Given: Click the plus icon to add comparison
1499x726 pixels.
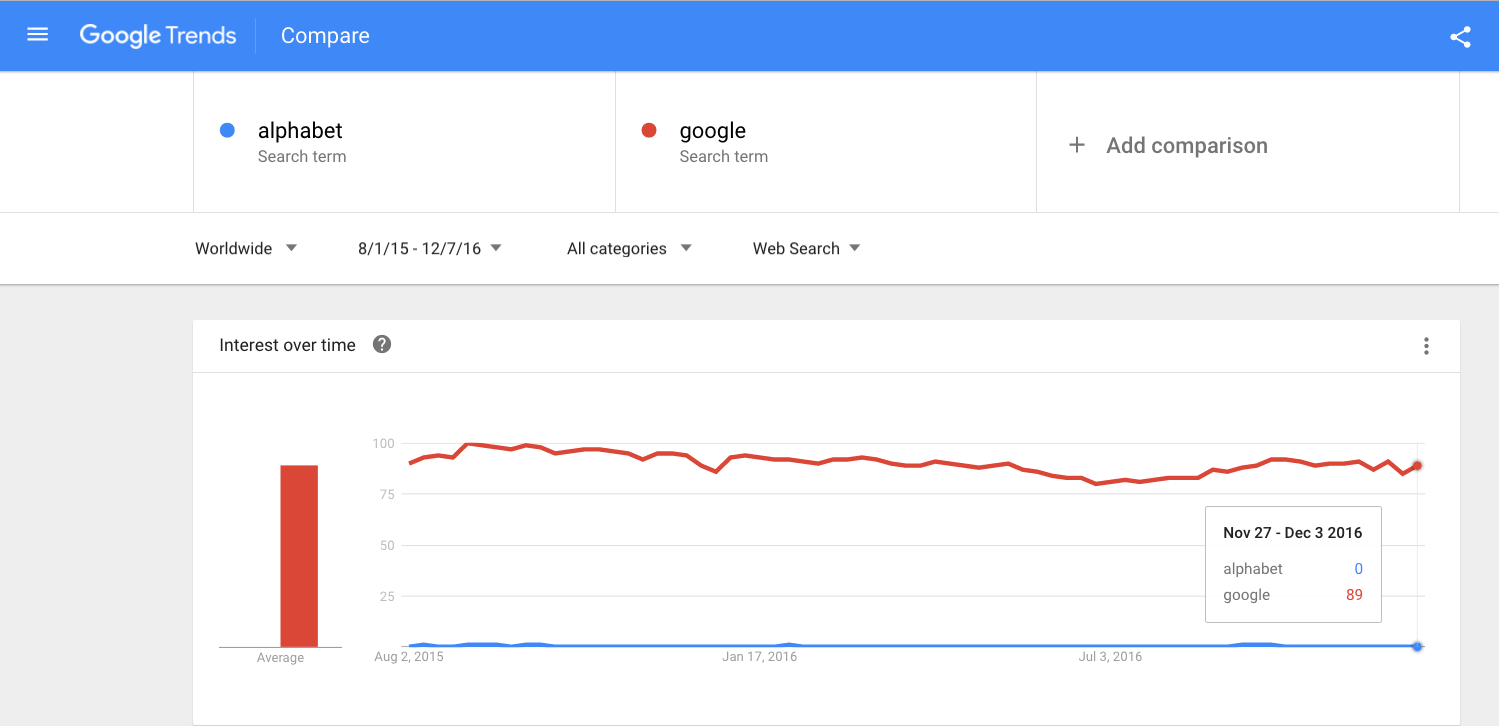Looking at the screenshot, I should pos(1077,145).
